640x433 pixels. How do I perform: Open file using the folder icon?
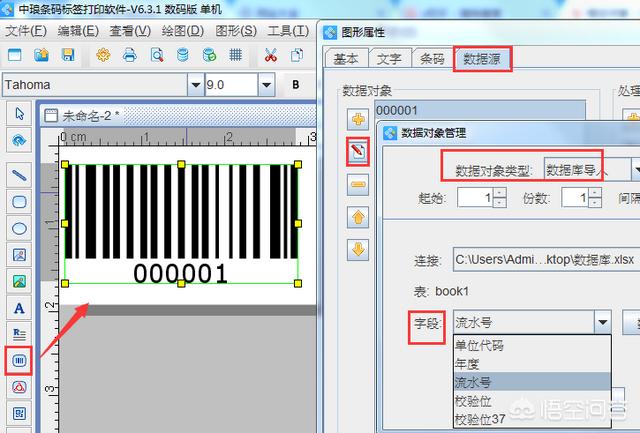point(41,55)
